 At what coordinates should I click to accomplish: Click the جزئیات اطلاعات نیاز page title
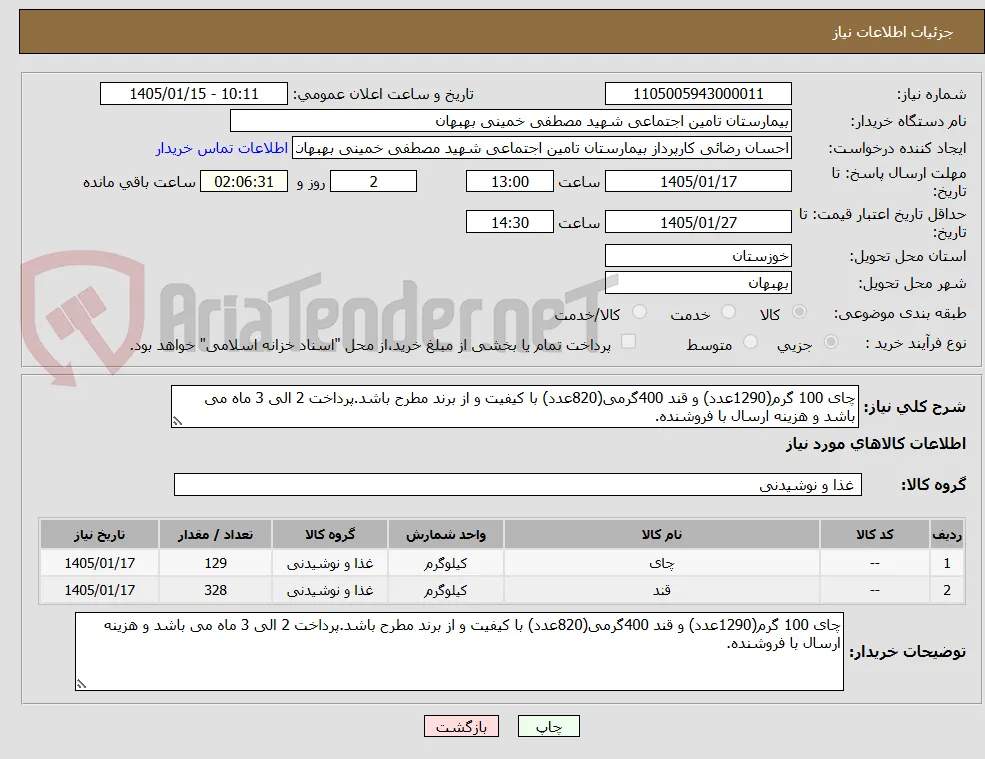pos(893,32)
